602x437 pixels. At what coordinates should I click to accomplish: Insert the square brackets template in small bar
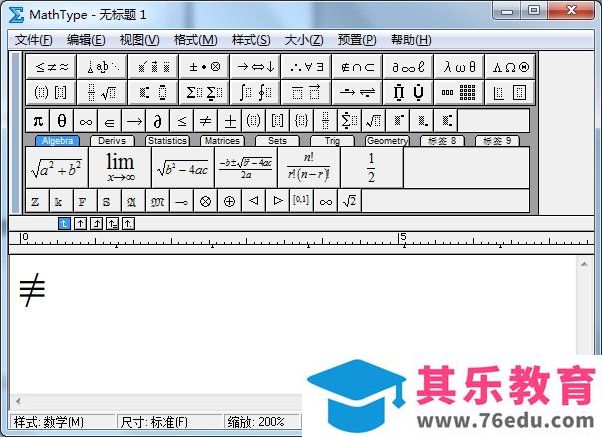(277, 121)
